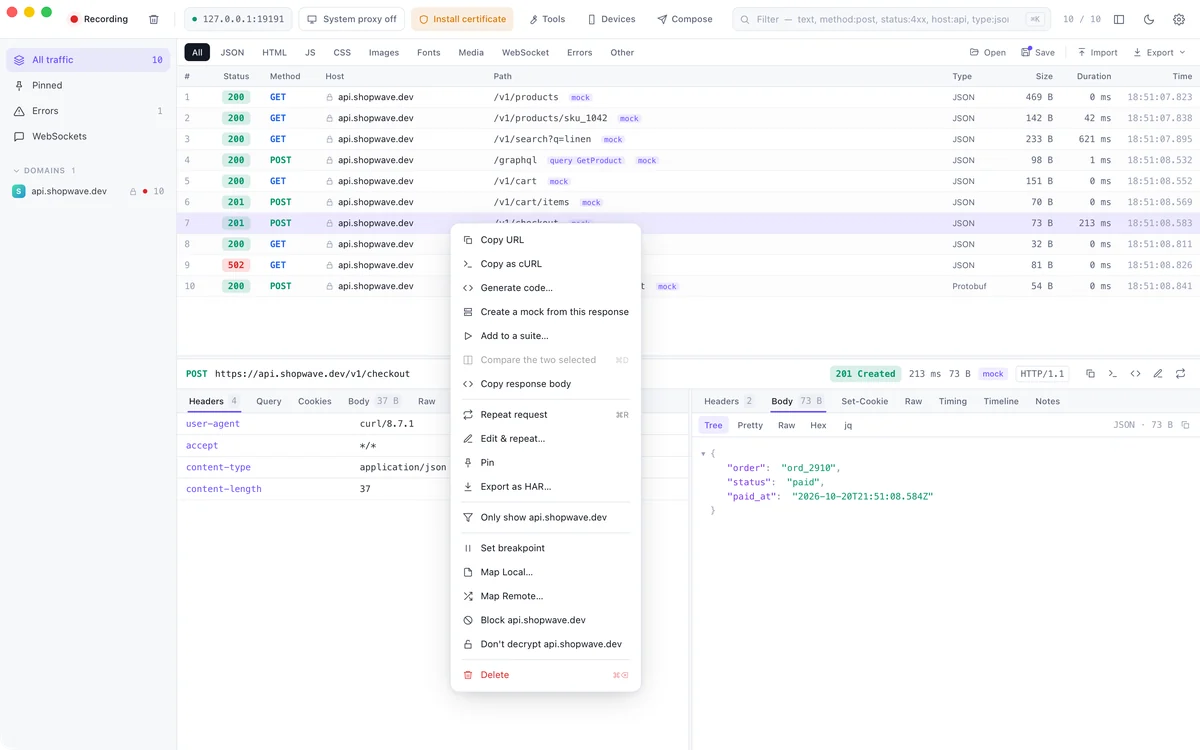Click copy icon in request detail header
Viewport: 1200px width, 750px height.
click(x=1090, y=374)
